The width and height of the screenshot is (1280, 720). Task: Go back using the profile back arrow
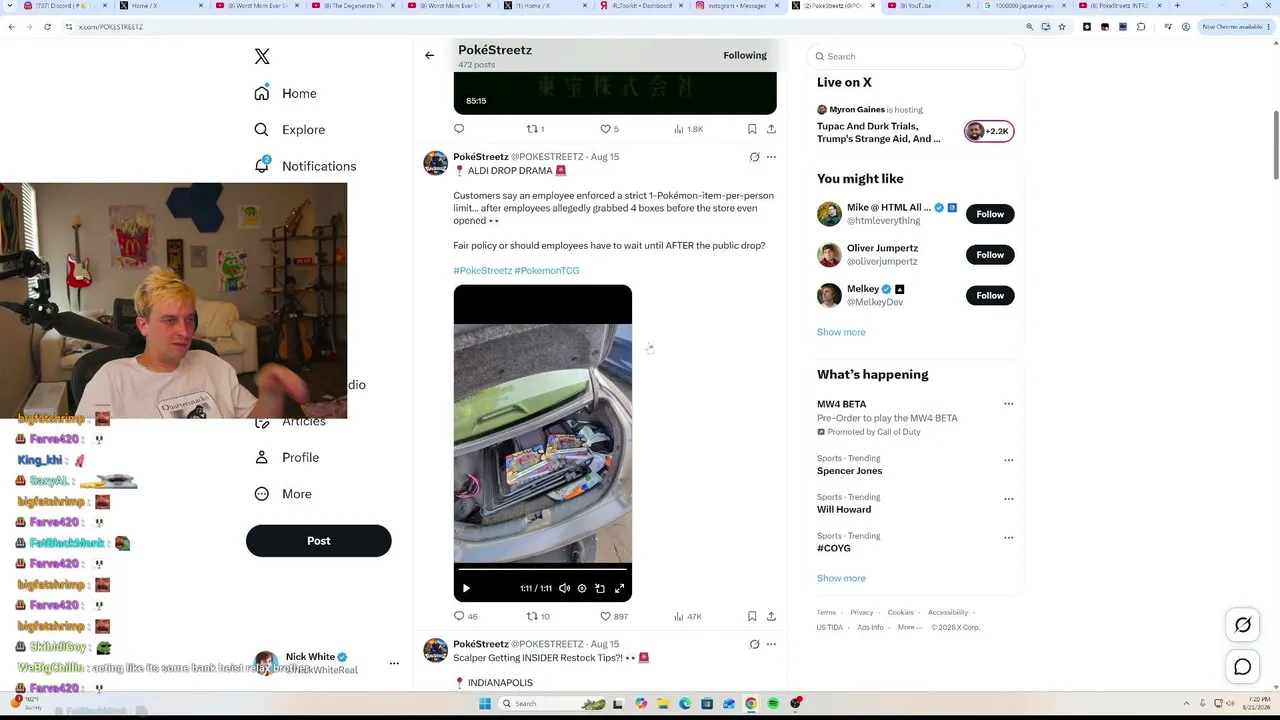(430, 56)
